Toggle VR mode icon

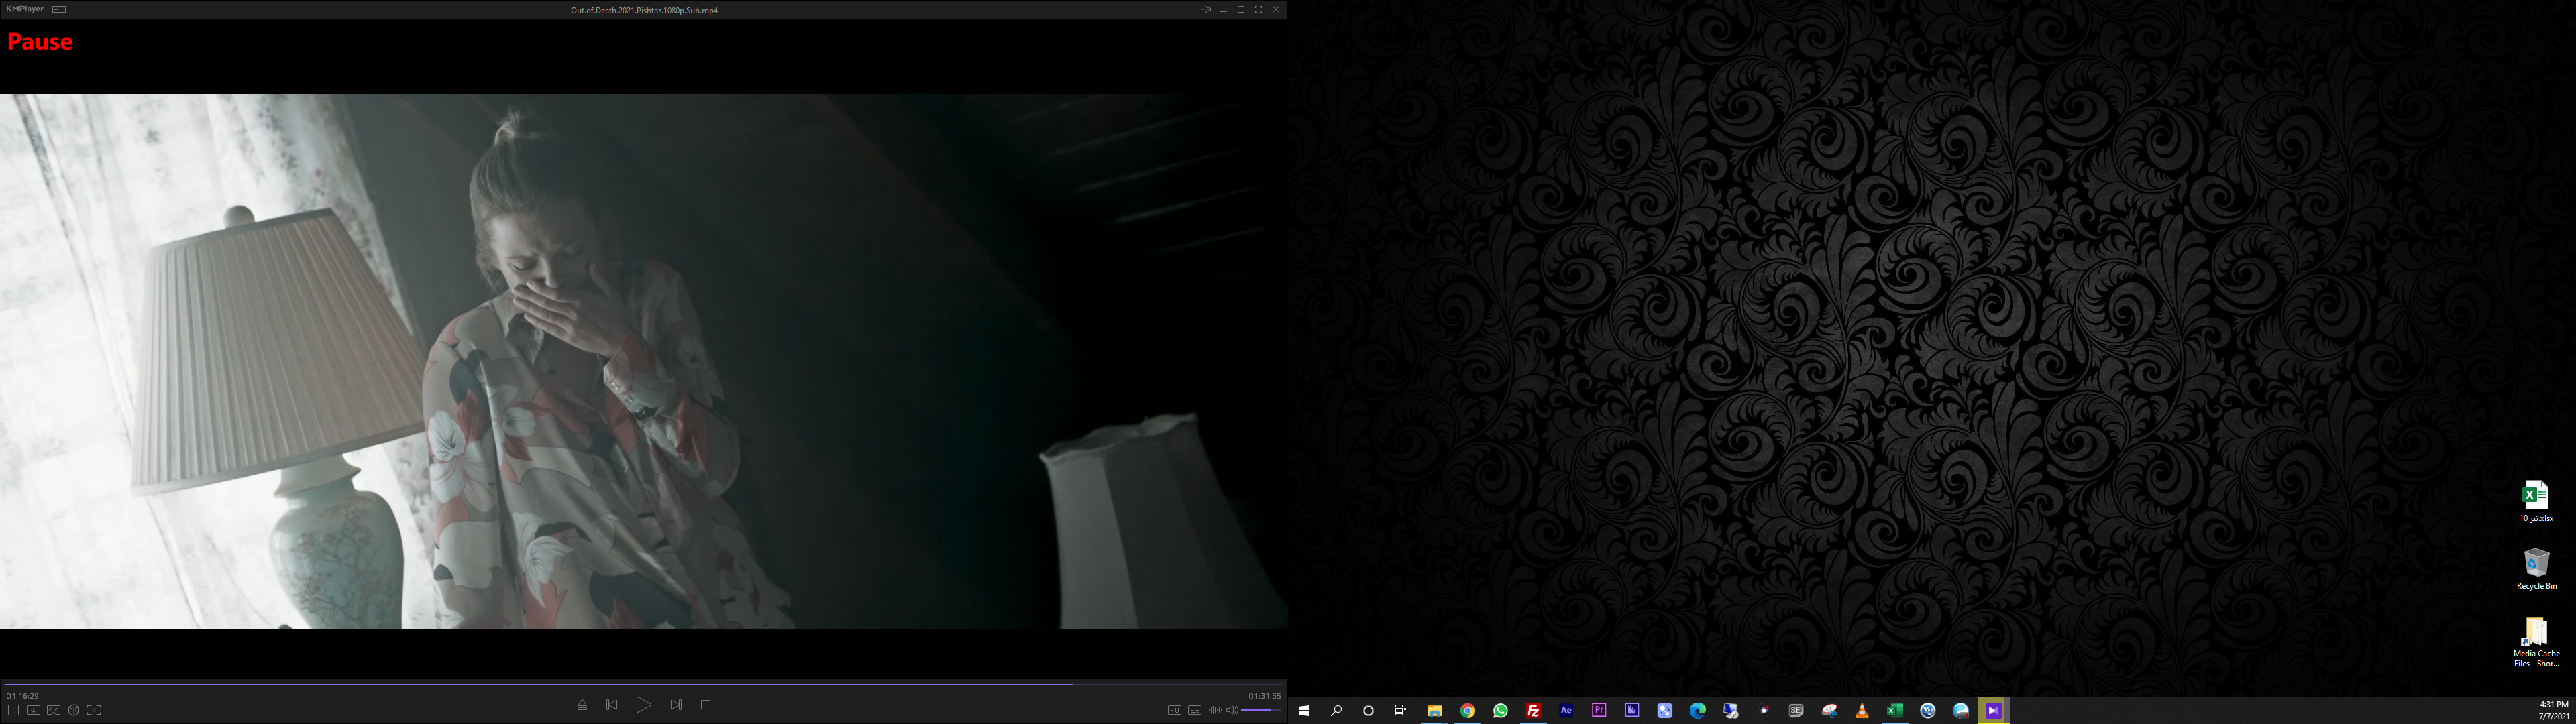(x=54, y=710)
